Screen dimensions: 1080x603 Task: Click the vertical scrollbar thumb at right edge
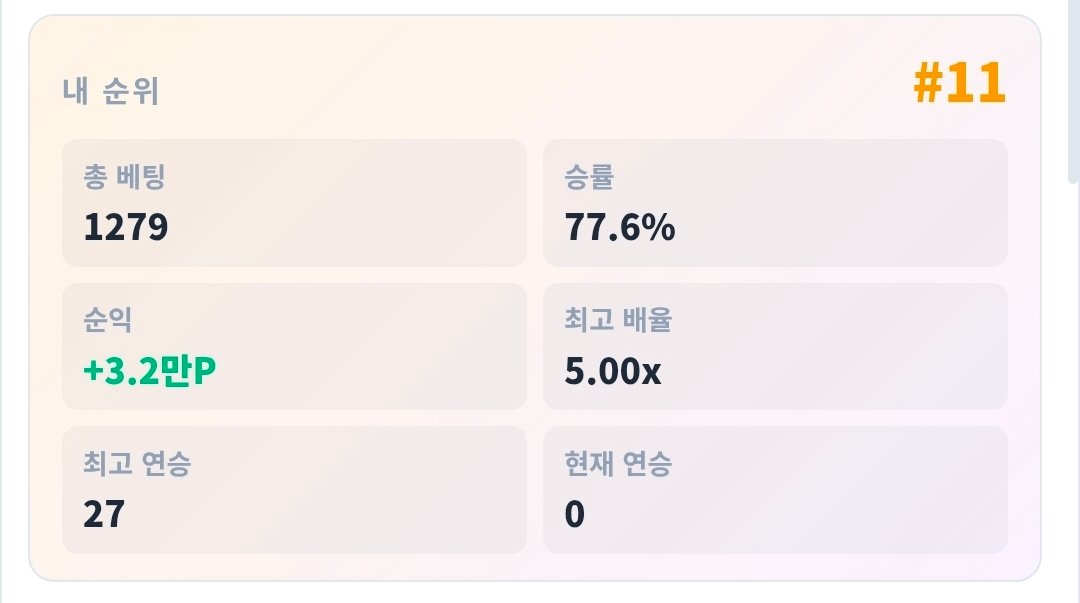1073,91
